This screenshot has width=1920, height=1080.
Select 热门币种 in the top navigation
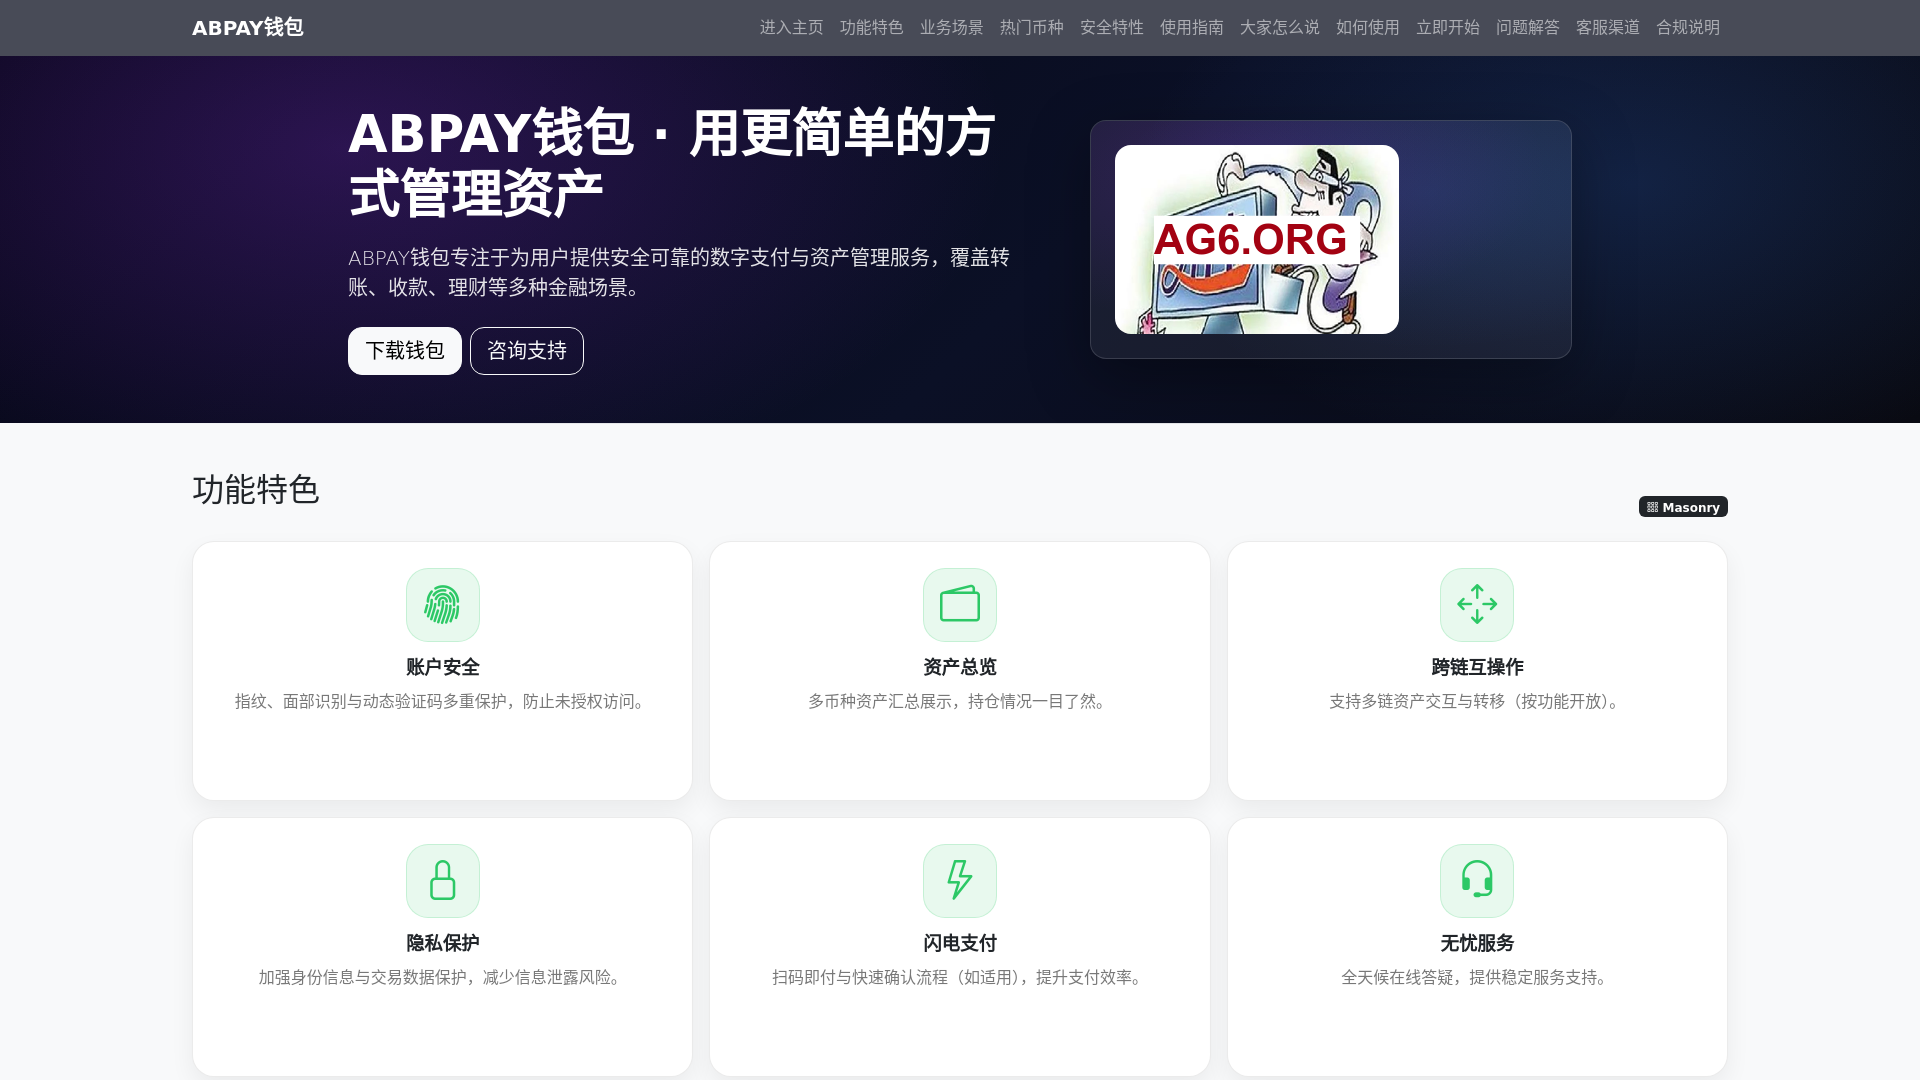[1032, 28]
